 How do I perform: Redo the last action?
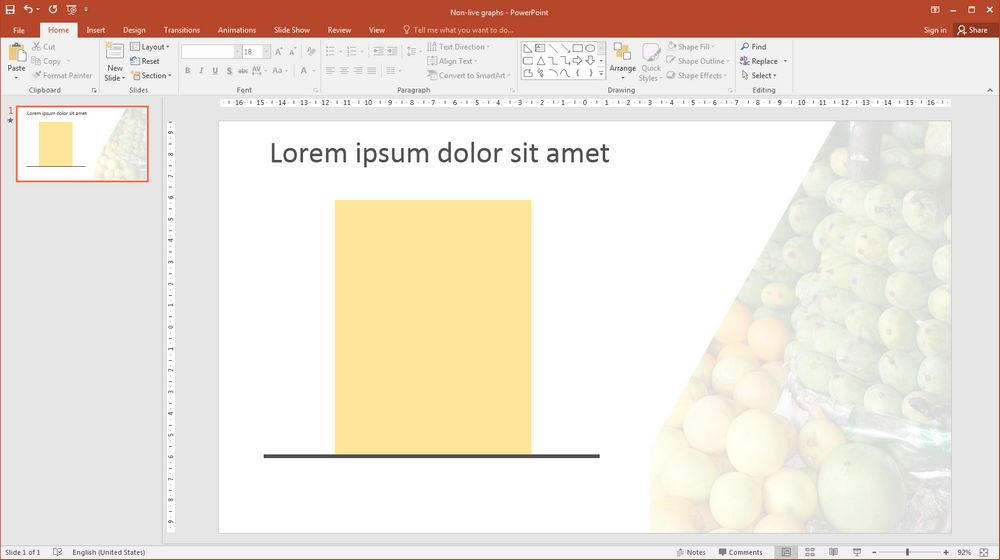click(53, 10)
